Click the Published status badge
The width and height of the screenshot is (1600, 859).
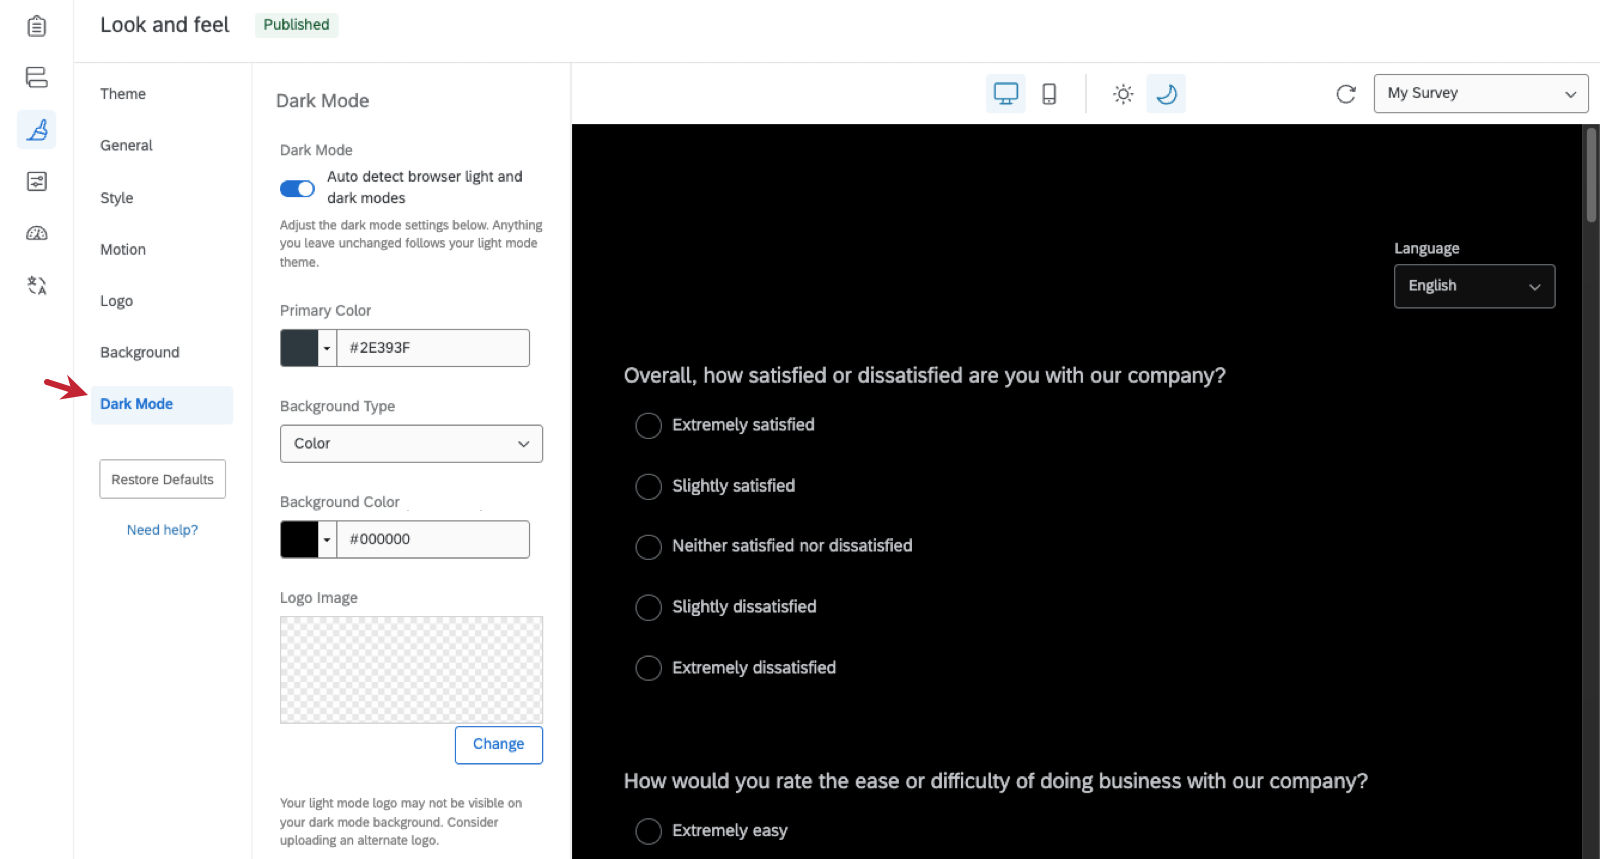click(296, 25)
